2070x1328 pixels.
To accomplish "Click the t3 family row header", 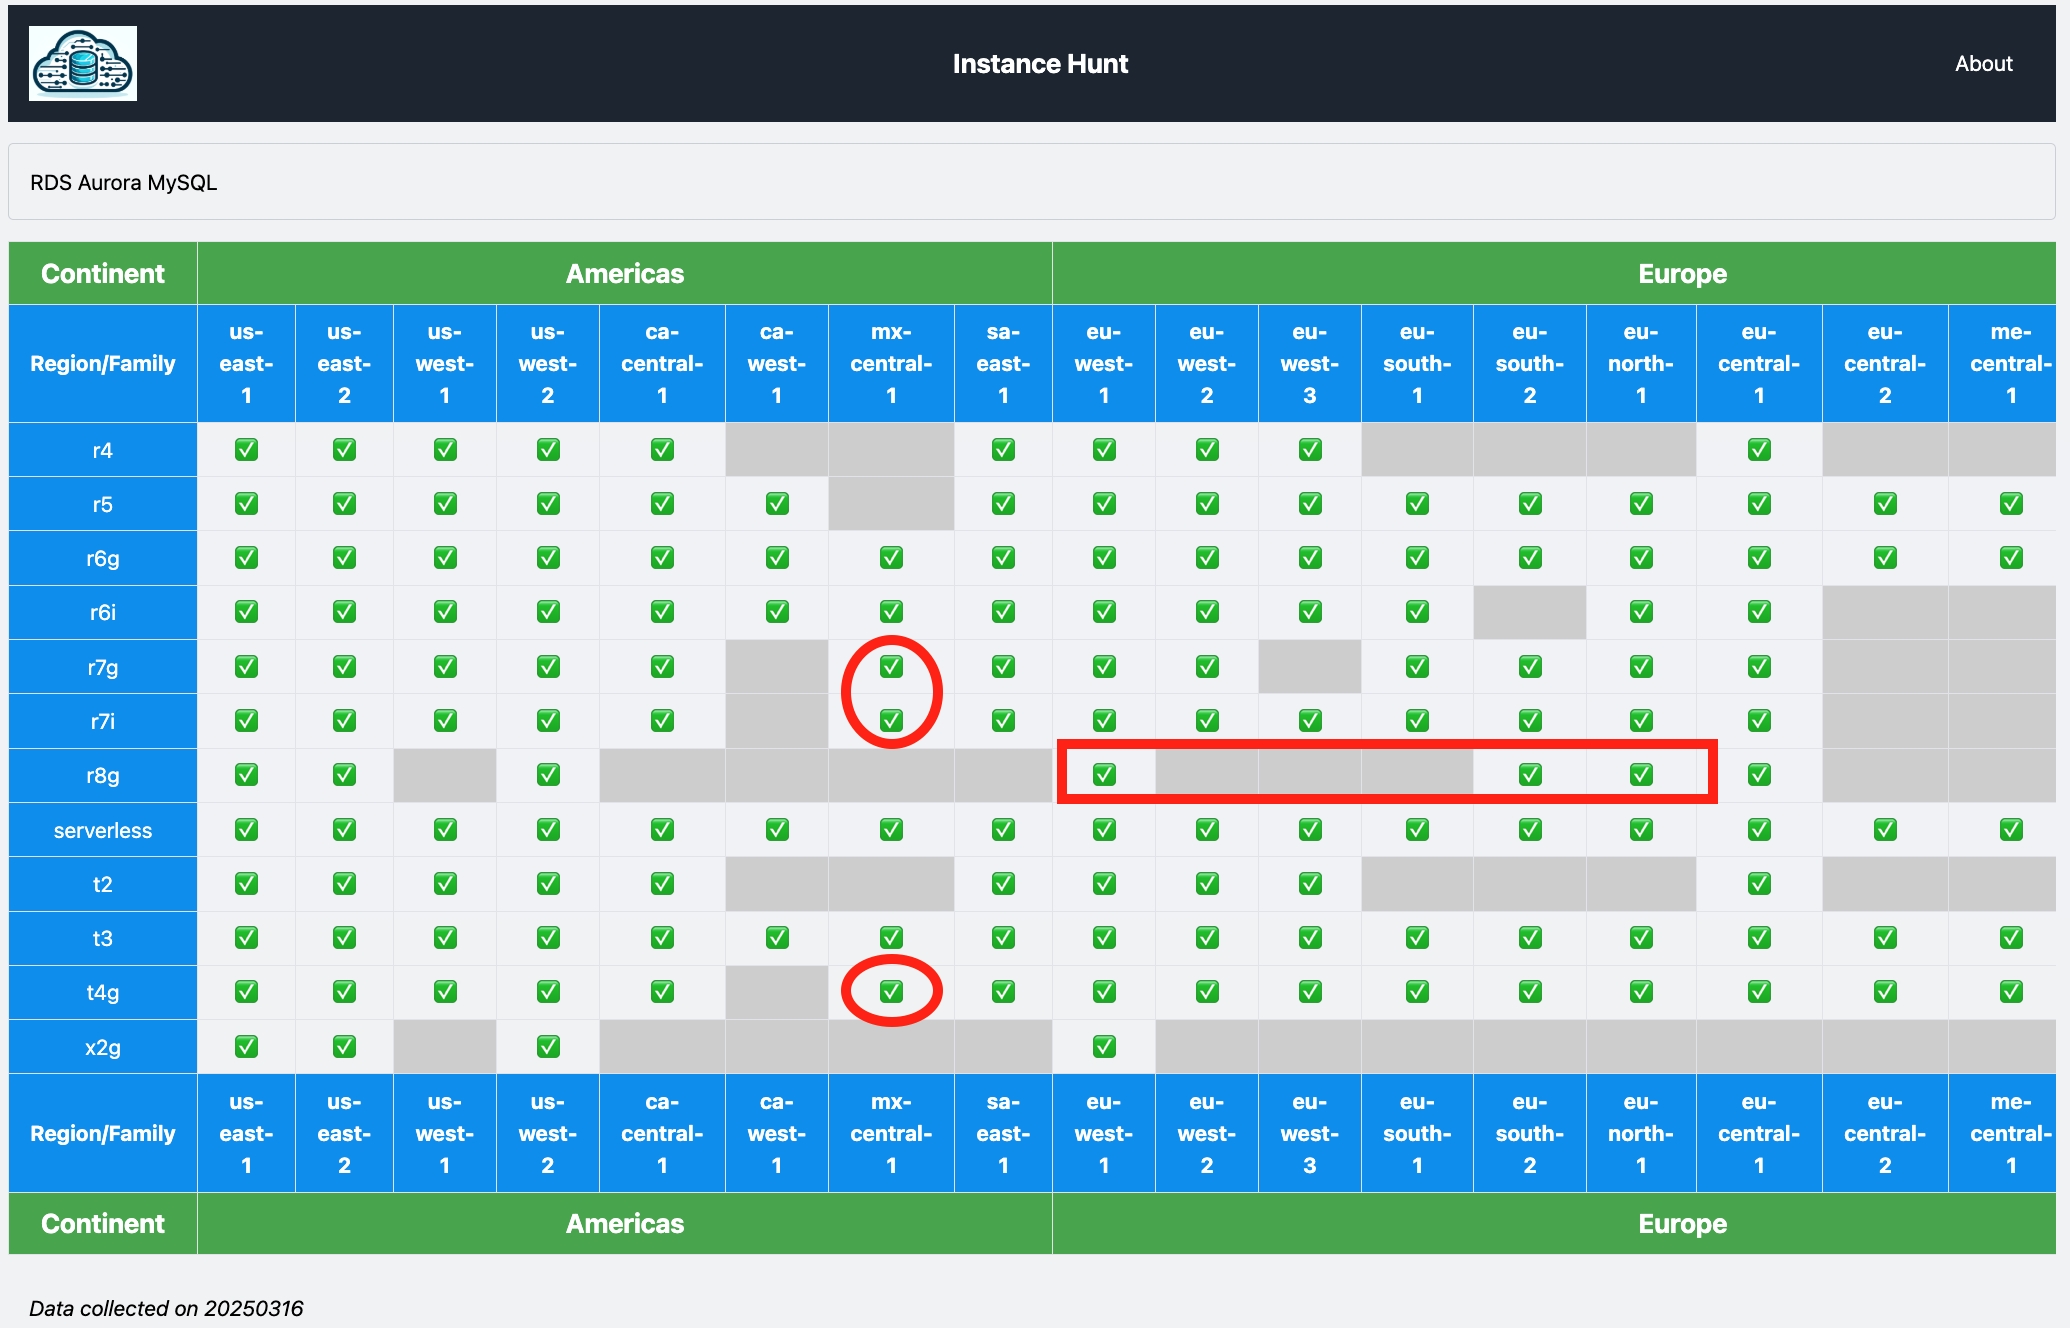I will (103, 937).
